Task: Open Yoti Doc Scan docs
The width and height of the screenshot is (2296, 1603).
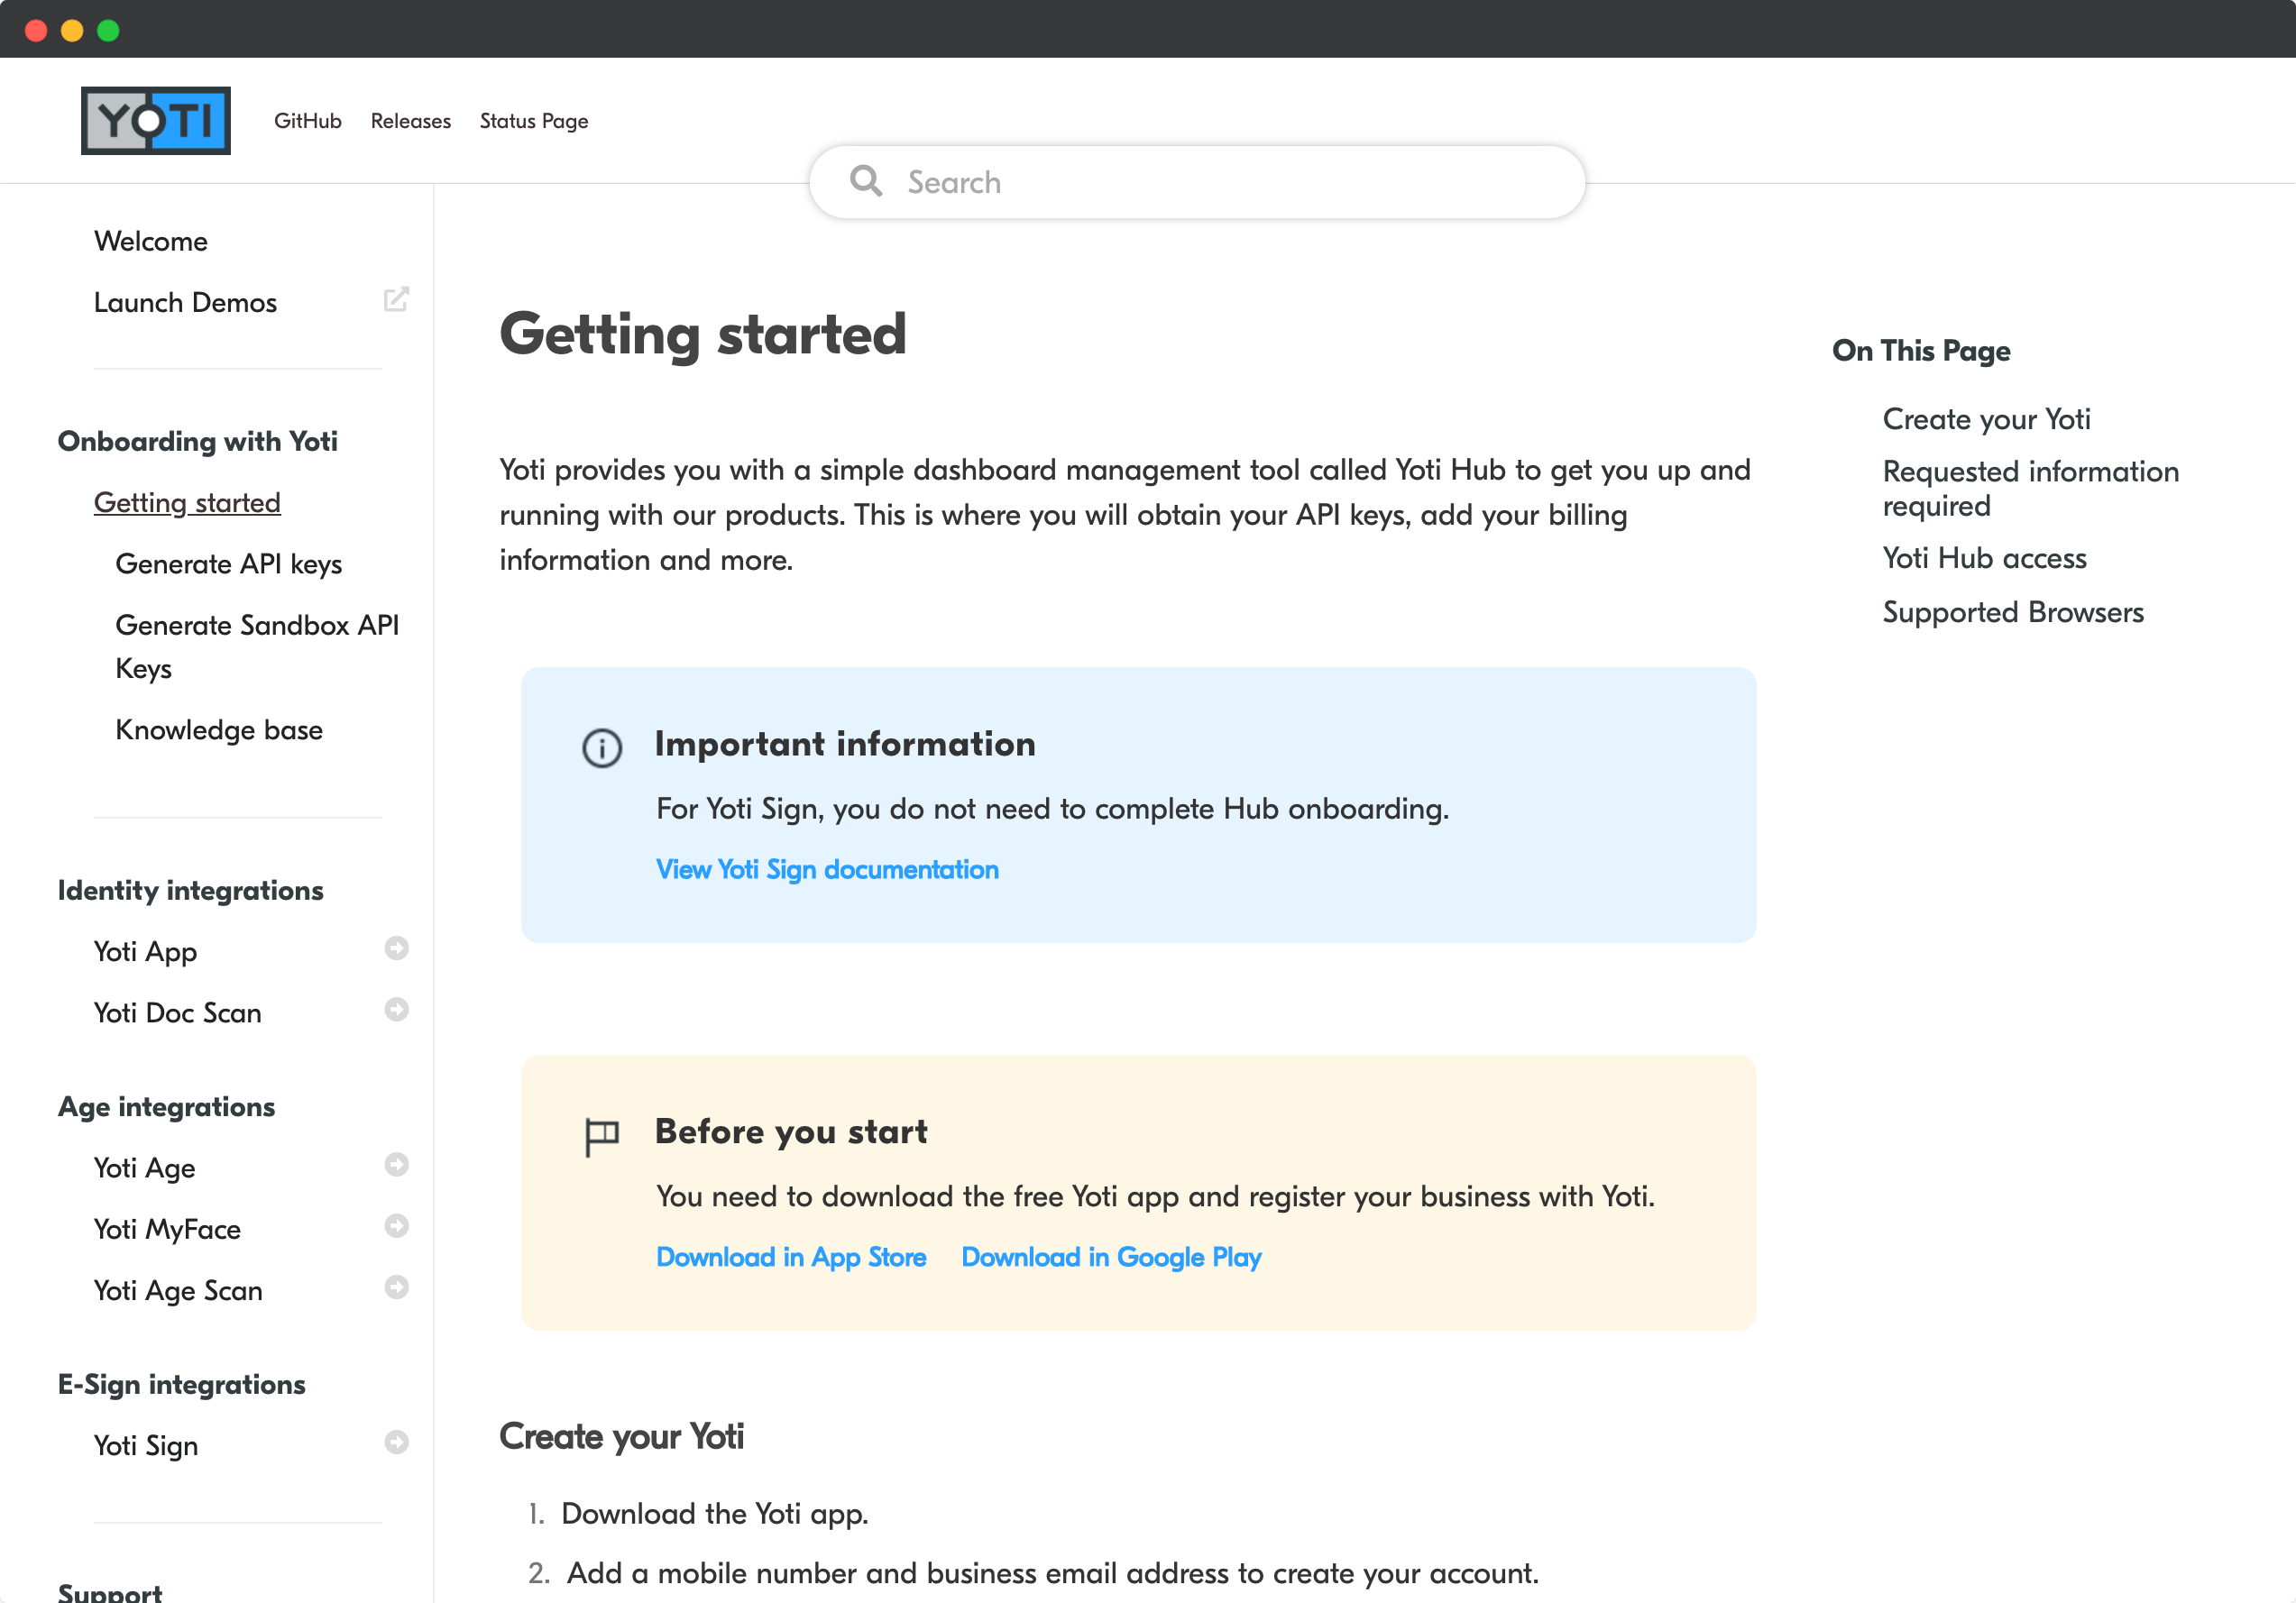Action: pos(177,1013)
